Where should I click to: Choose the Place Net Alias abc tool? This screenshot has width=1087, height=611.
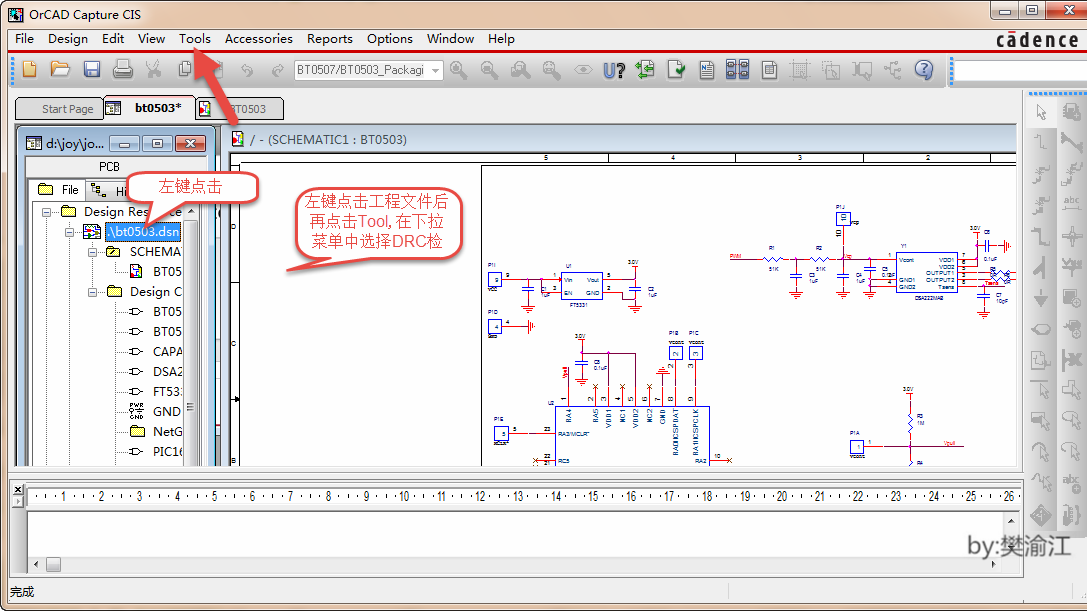click(x=1072, y=203)
